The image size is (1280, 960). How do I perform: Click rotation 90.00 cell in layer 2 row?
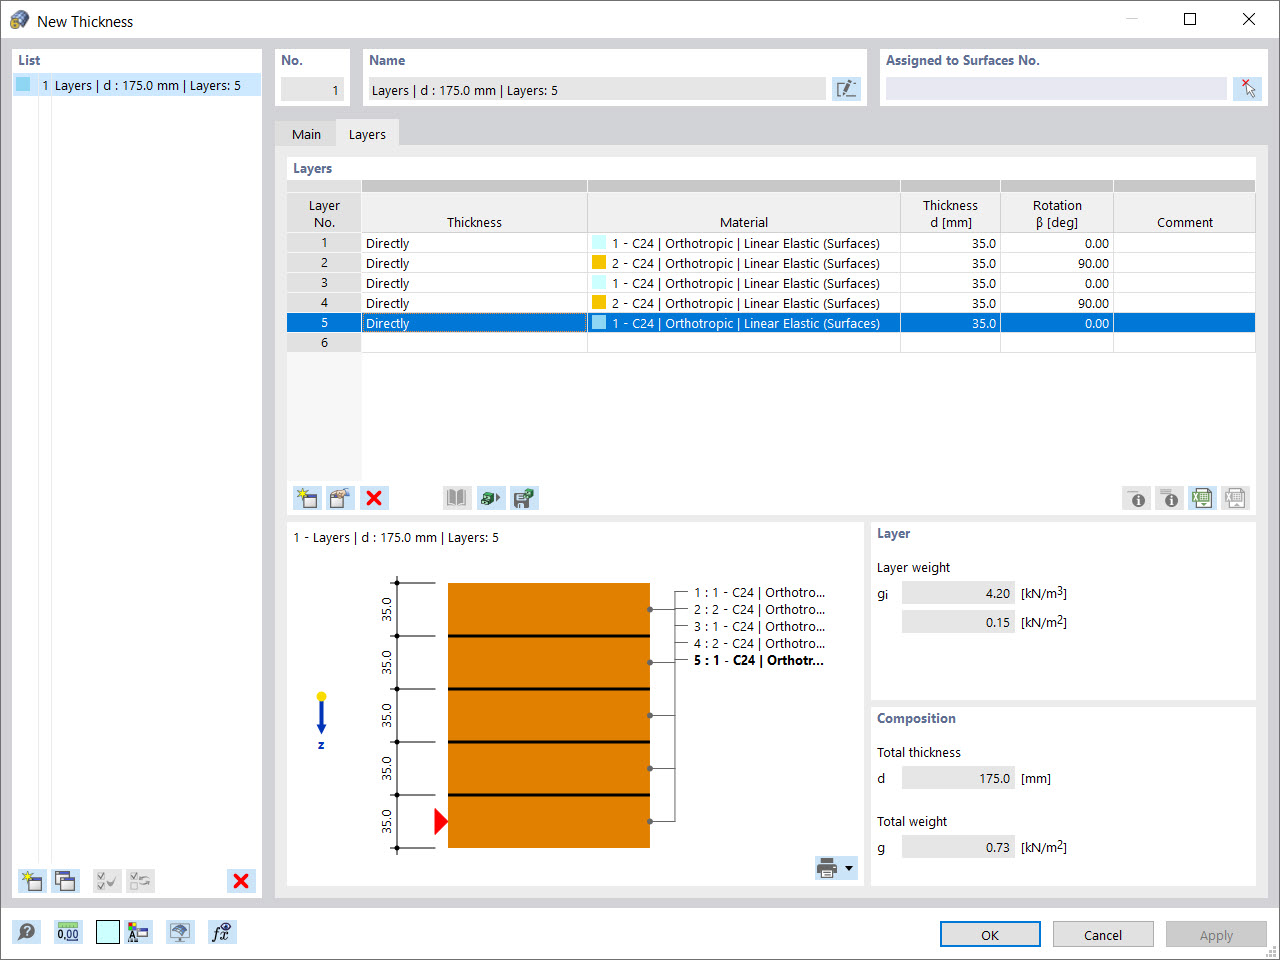1057,263
